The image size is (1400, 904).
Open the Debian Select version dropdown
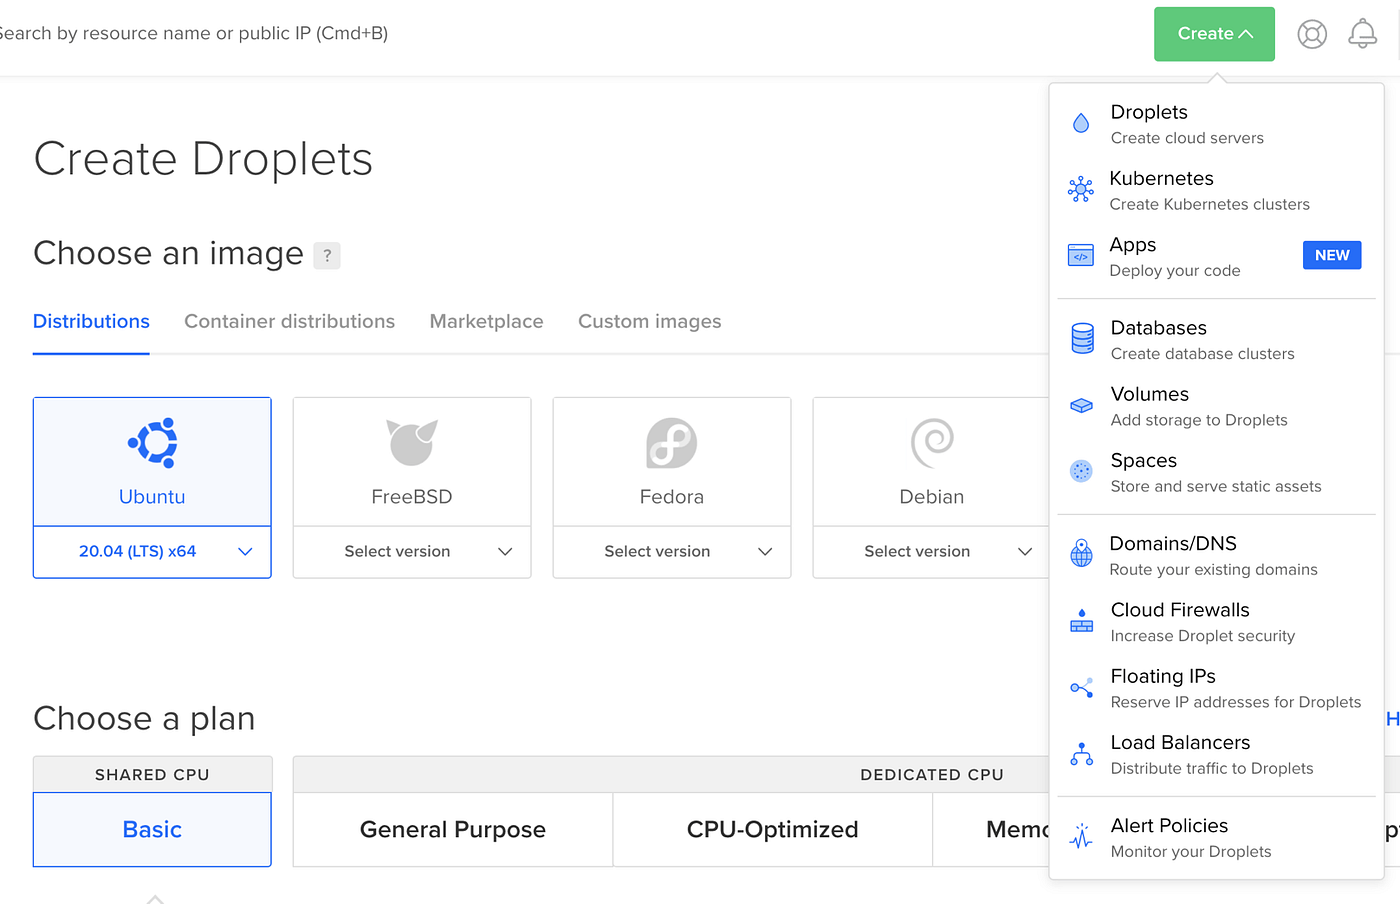tap(932, 552)
